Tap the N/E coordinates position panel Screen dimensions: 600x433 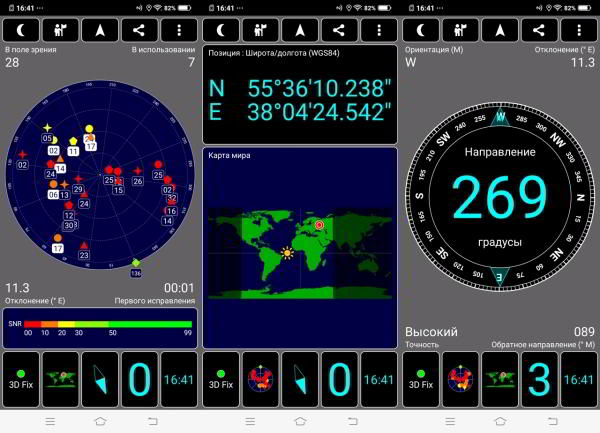[300, 93]
